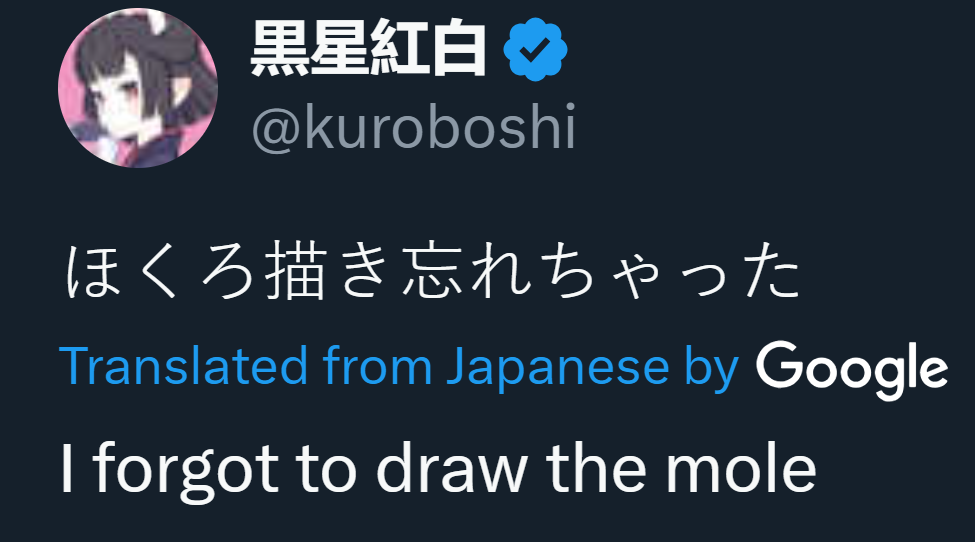Click the white checkmark inside the badge
The image size is (975, 542).
click(535, 50)
